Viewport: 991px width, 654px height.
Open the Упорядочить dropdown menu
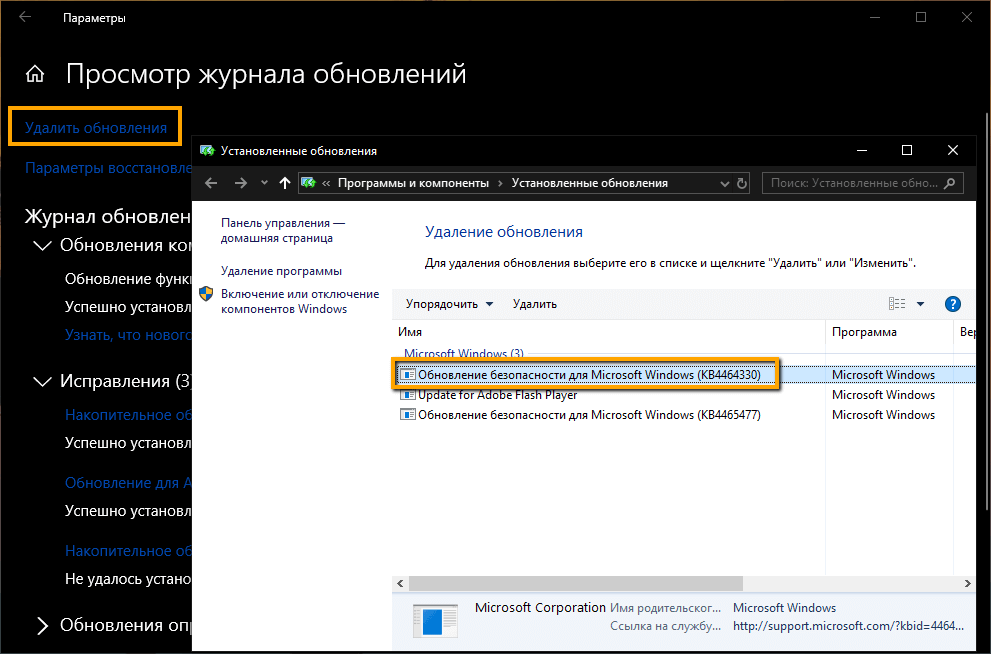coord(449,304)
